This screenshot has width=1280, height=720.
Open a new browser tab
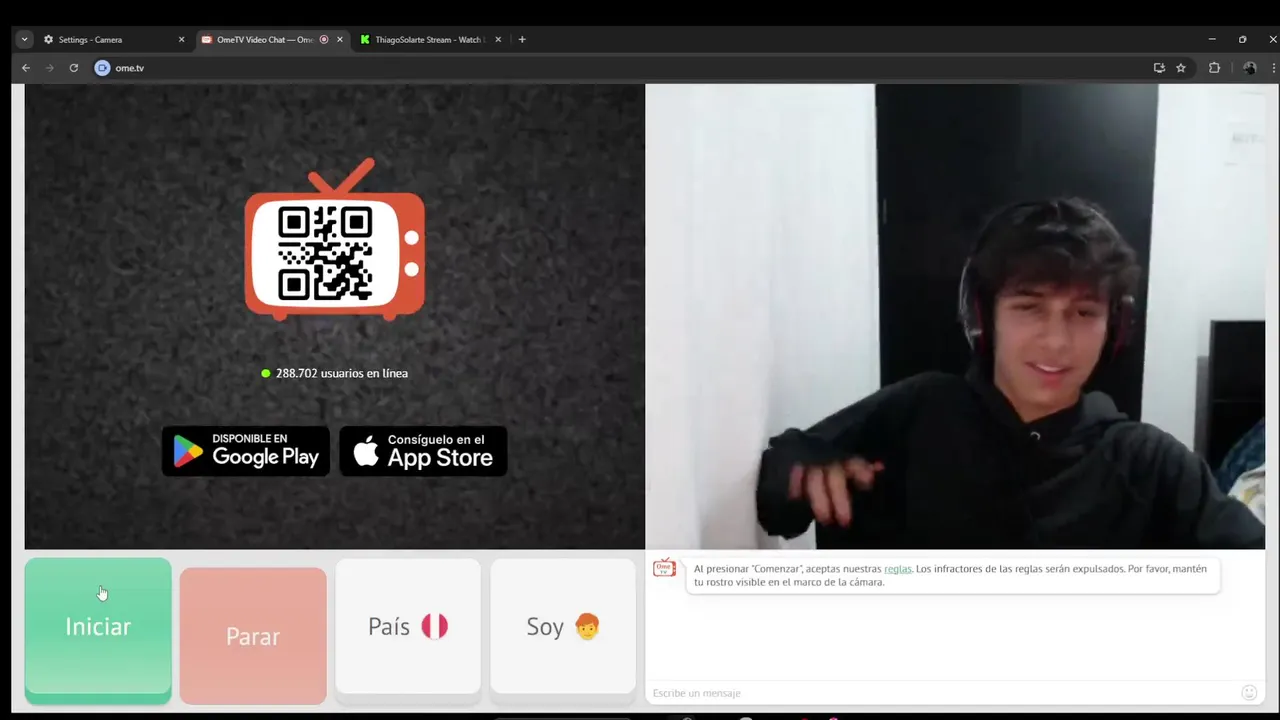[x=522, y=39]
